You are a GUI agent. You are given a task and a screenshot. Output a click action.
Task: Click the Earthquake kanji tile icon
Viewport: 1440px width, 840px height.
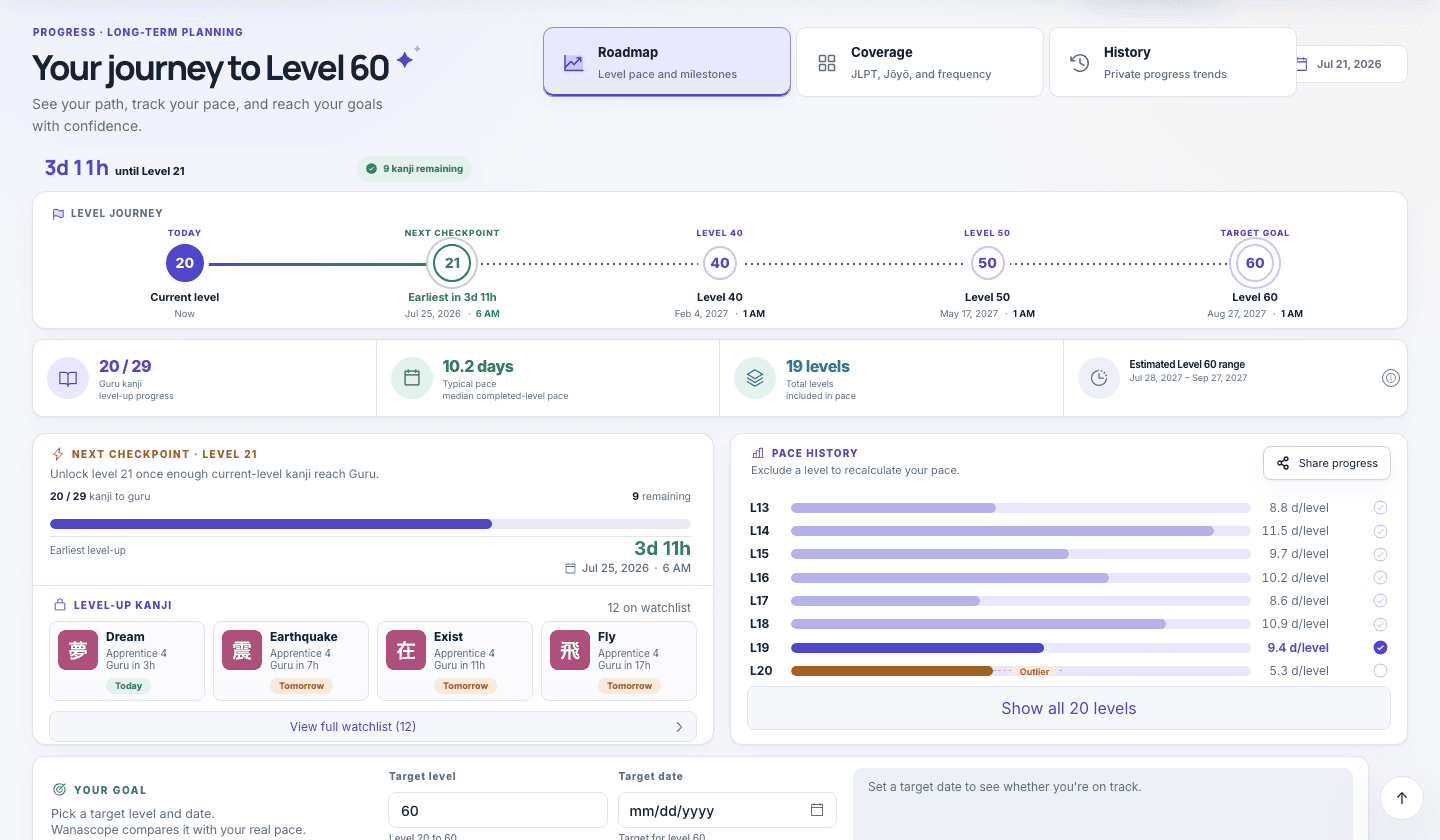(x=242, y=650)
